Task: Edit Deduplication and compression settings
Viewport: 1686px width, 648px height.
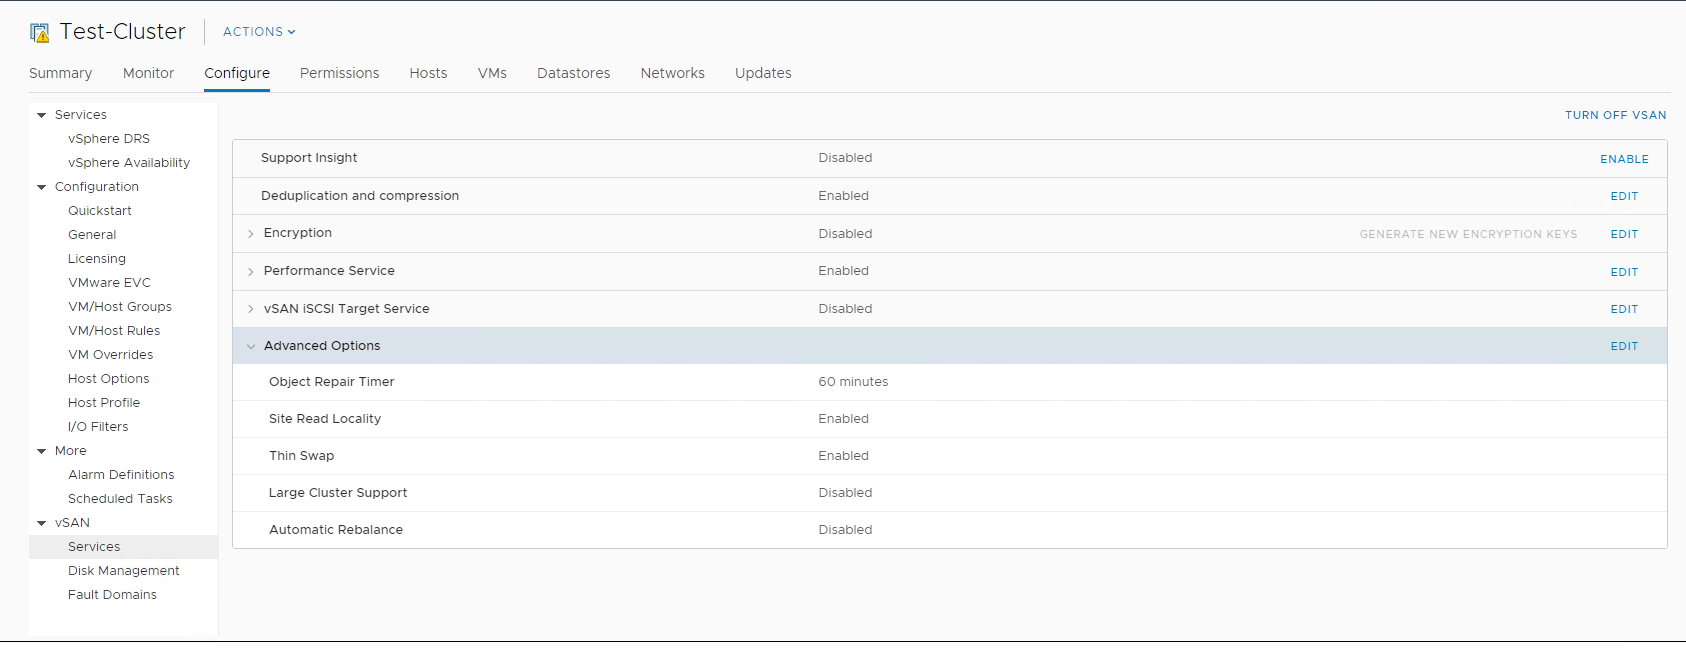Action: tap(1624, 196)
